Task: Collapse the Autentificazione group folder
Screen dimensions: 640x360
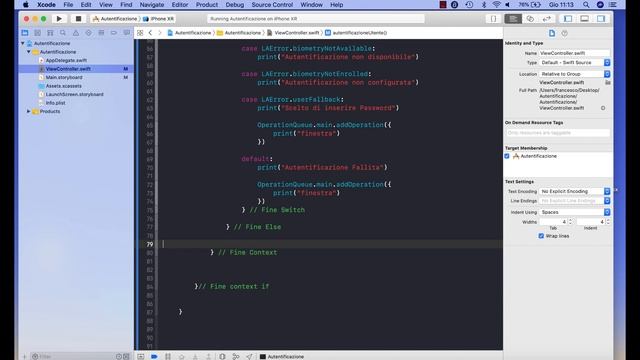Action: (29, 52)
